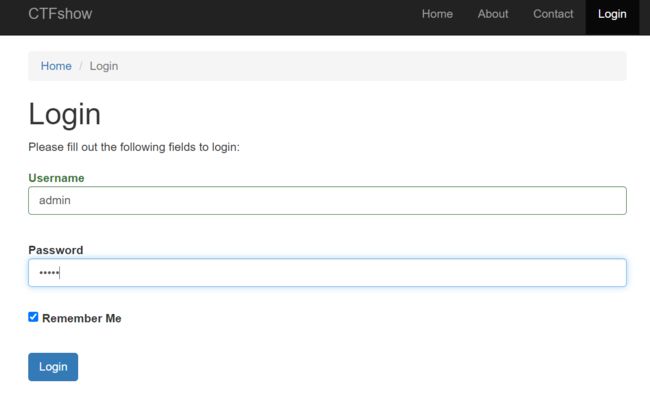
Task: Click the 'Please fill out' instruction text
Action: 134,147
